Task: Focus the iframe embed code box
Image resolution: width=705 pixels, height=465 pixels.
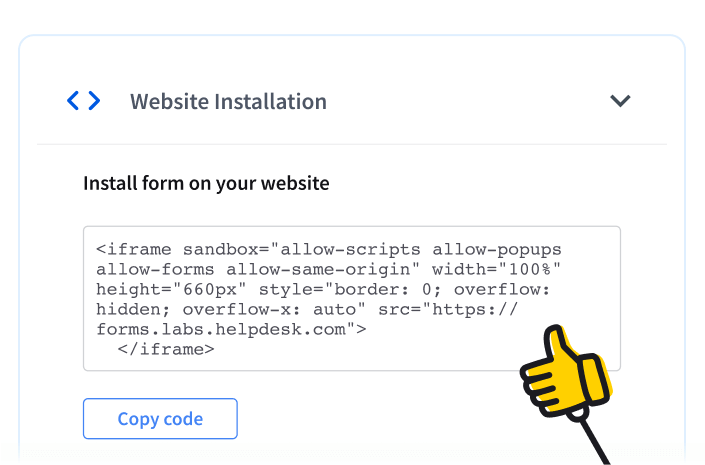Action: 351,298
